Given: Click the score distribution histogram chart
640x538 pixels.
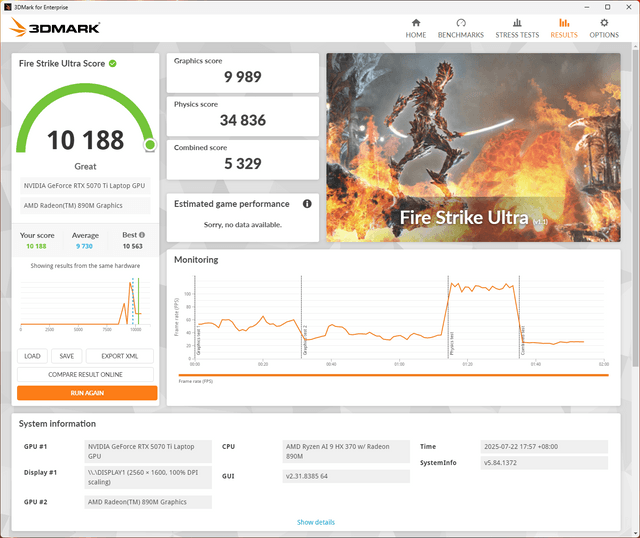Looking at the screenshot, I should 85,304.
